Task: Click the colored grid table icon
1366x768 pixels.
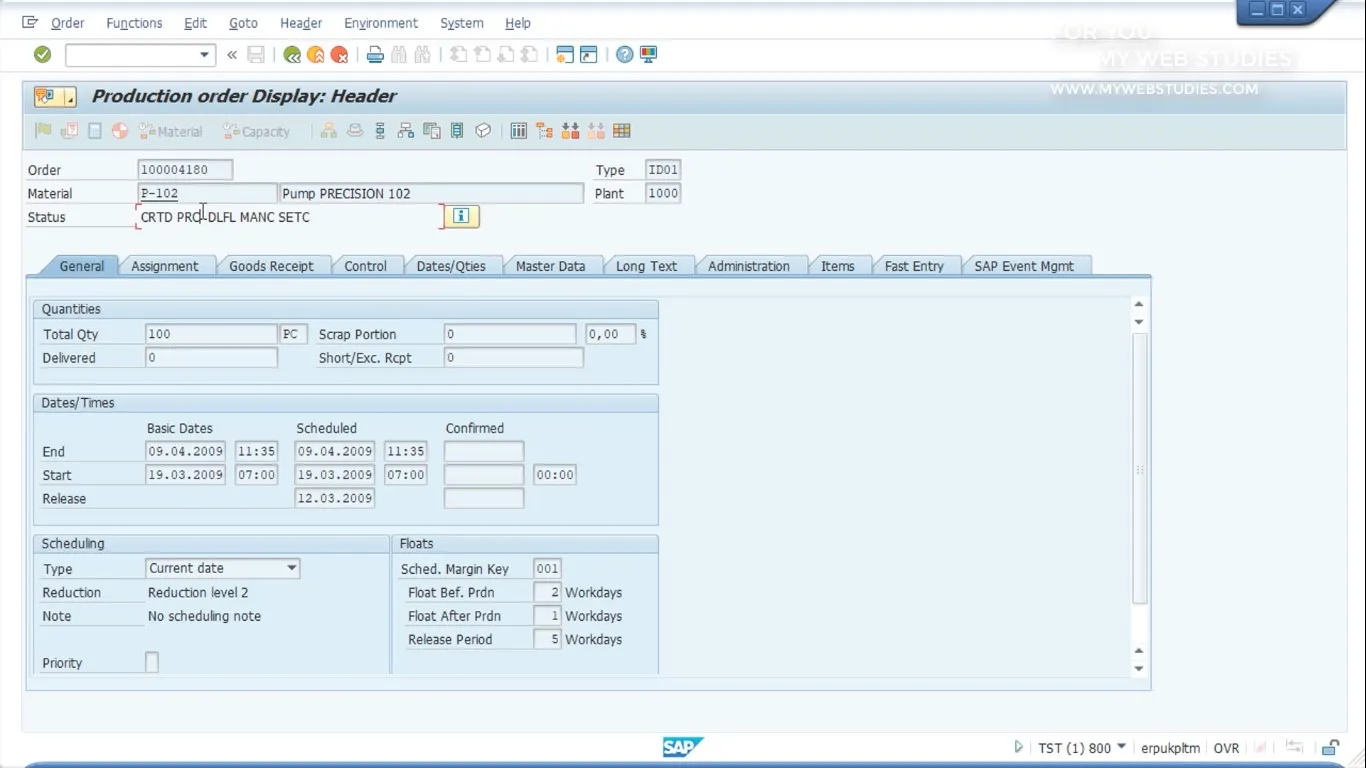Action: click(622, 131)
